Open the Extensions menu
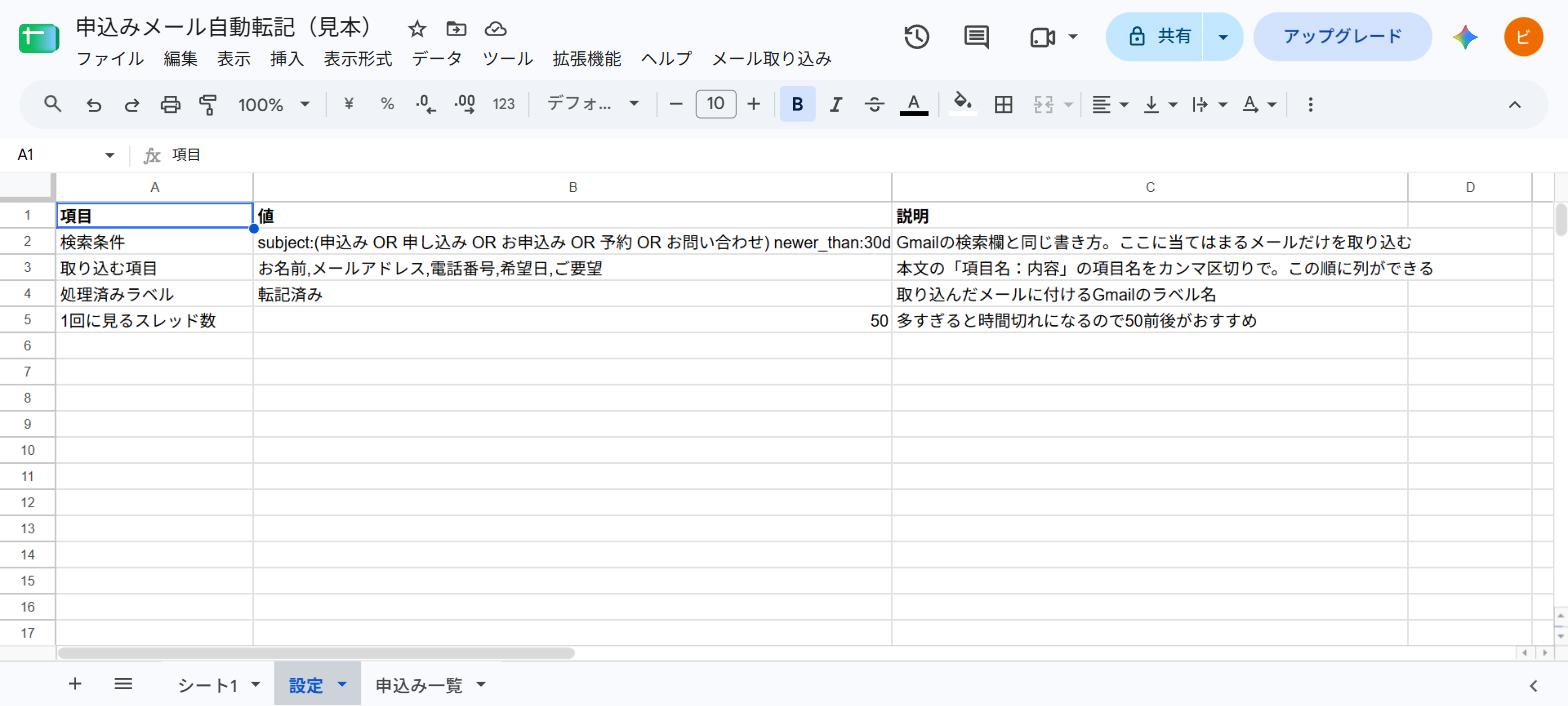 (x=587, y=59)
